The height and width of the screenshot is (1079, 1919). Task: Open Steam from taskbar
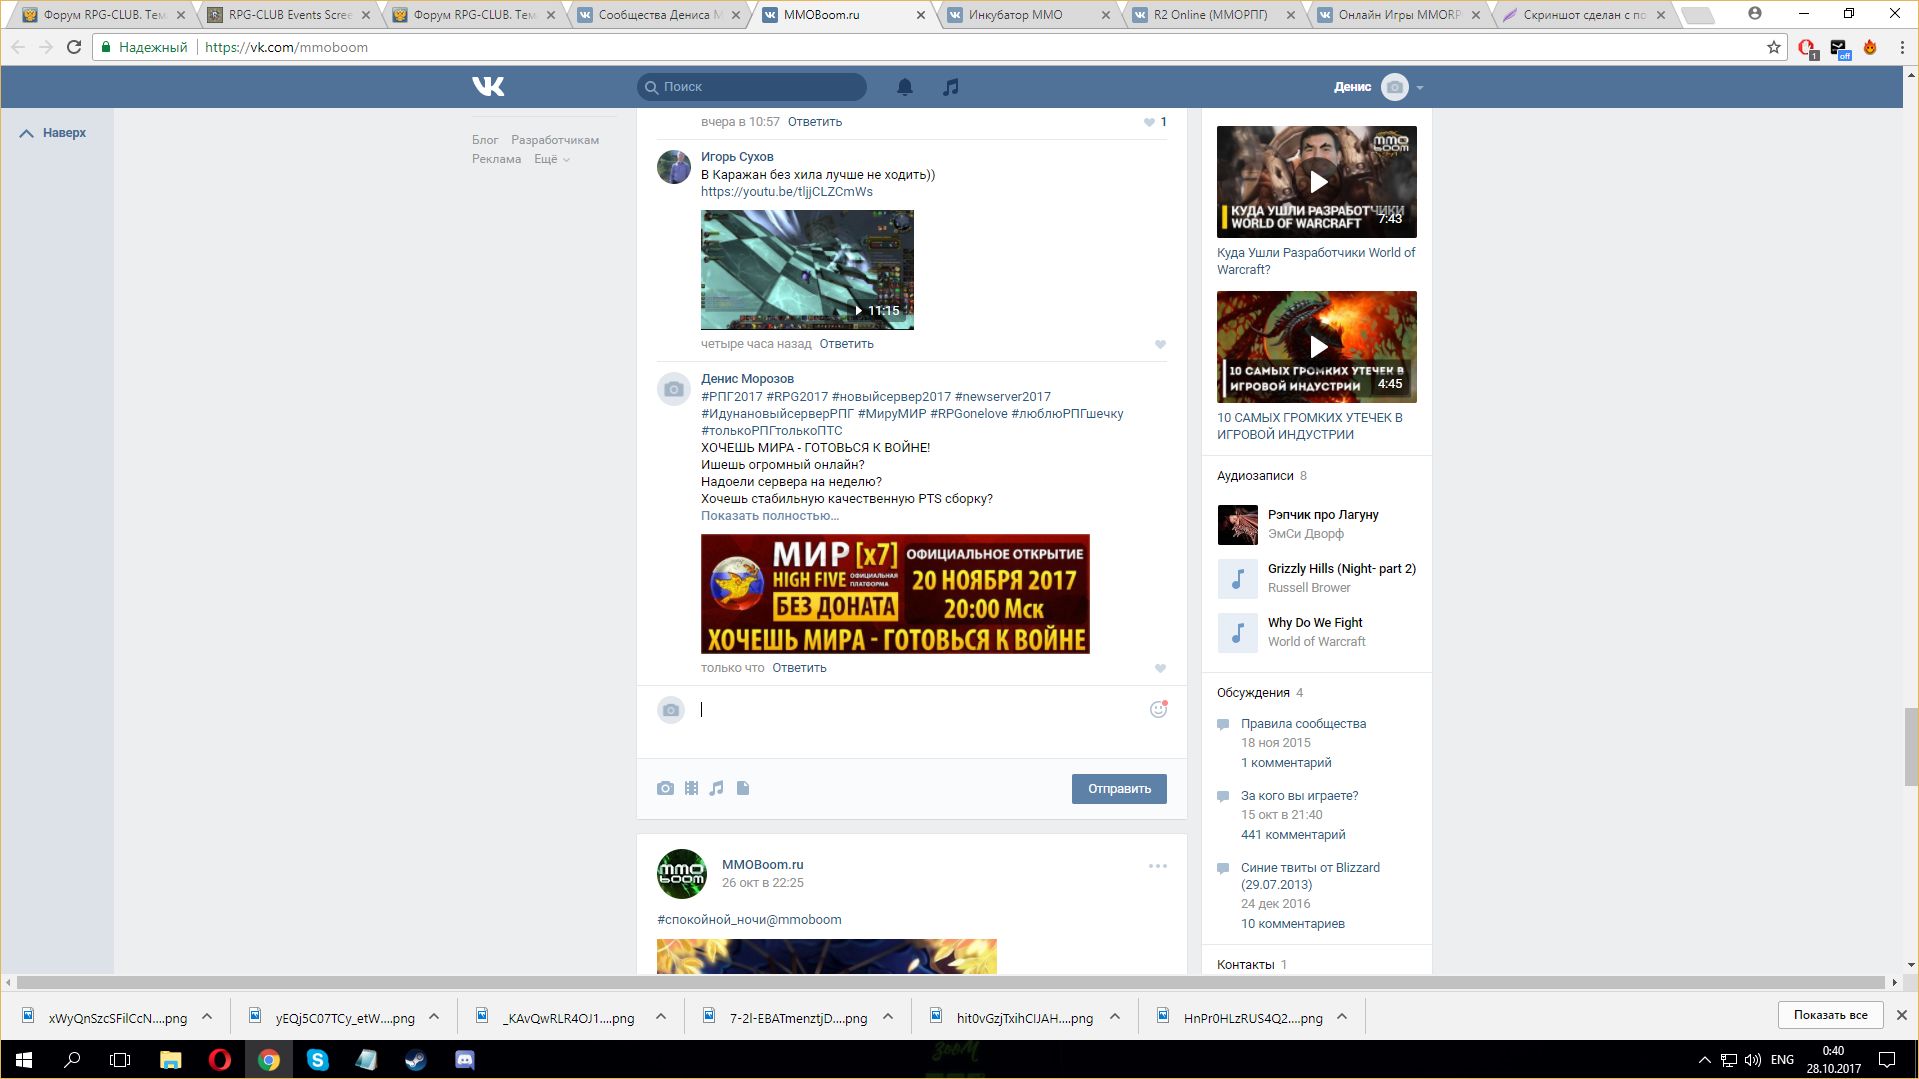(415, 1060)
